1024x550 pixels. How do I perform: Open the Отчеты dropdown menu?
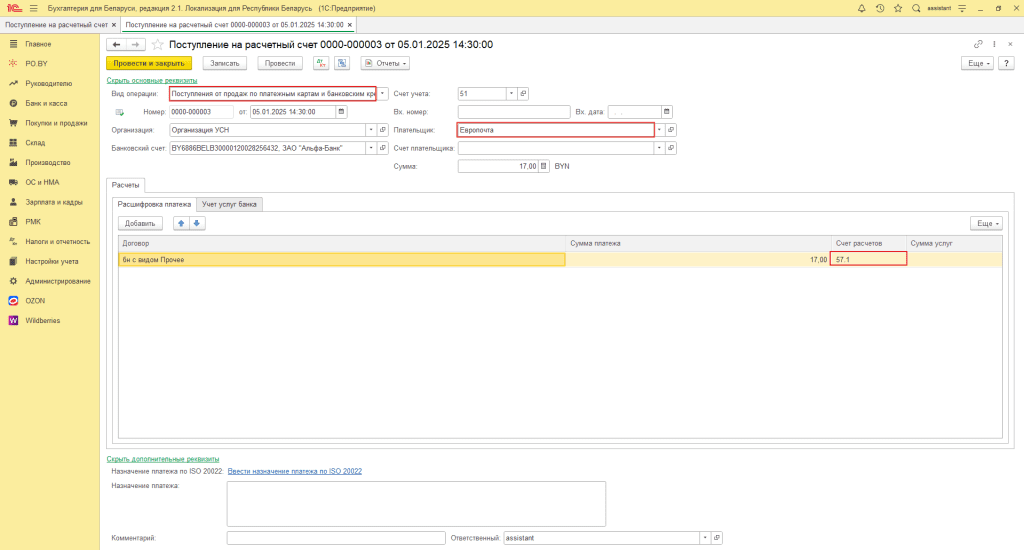[385, 63]
